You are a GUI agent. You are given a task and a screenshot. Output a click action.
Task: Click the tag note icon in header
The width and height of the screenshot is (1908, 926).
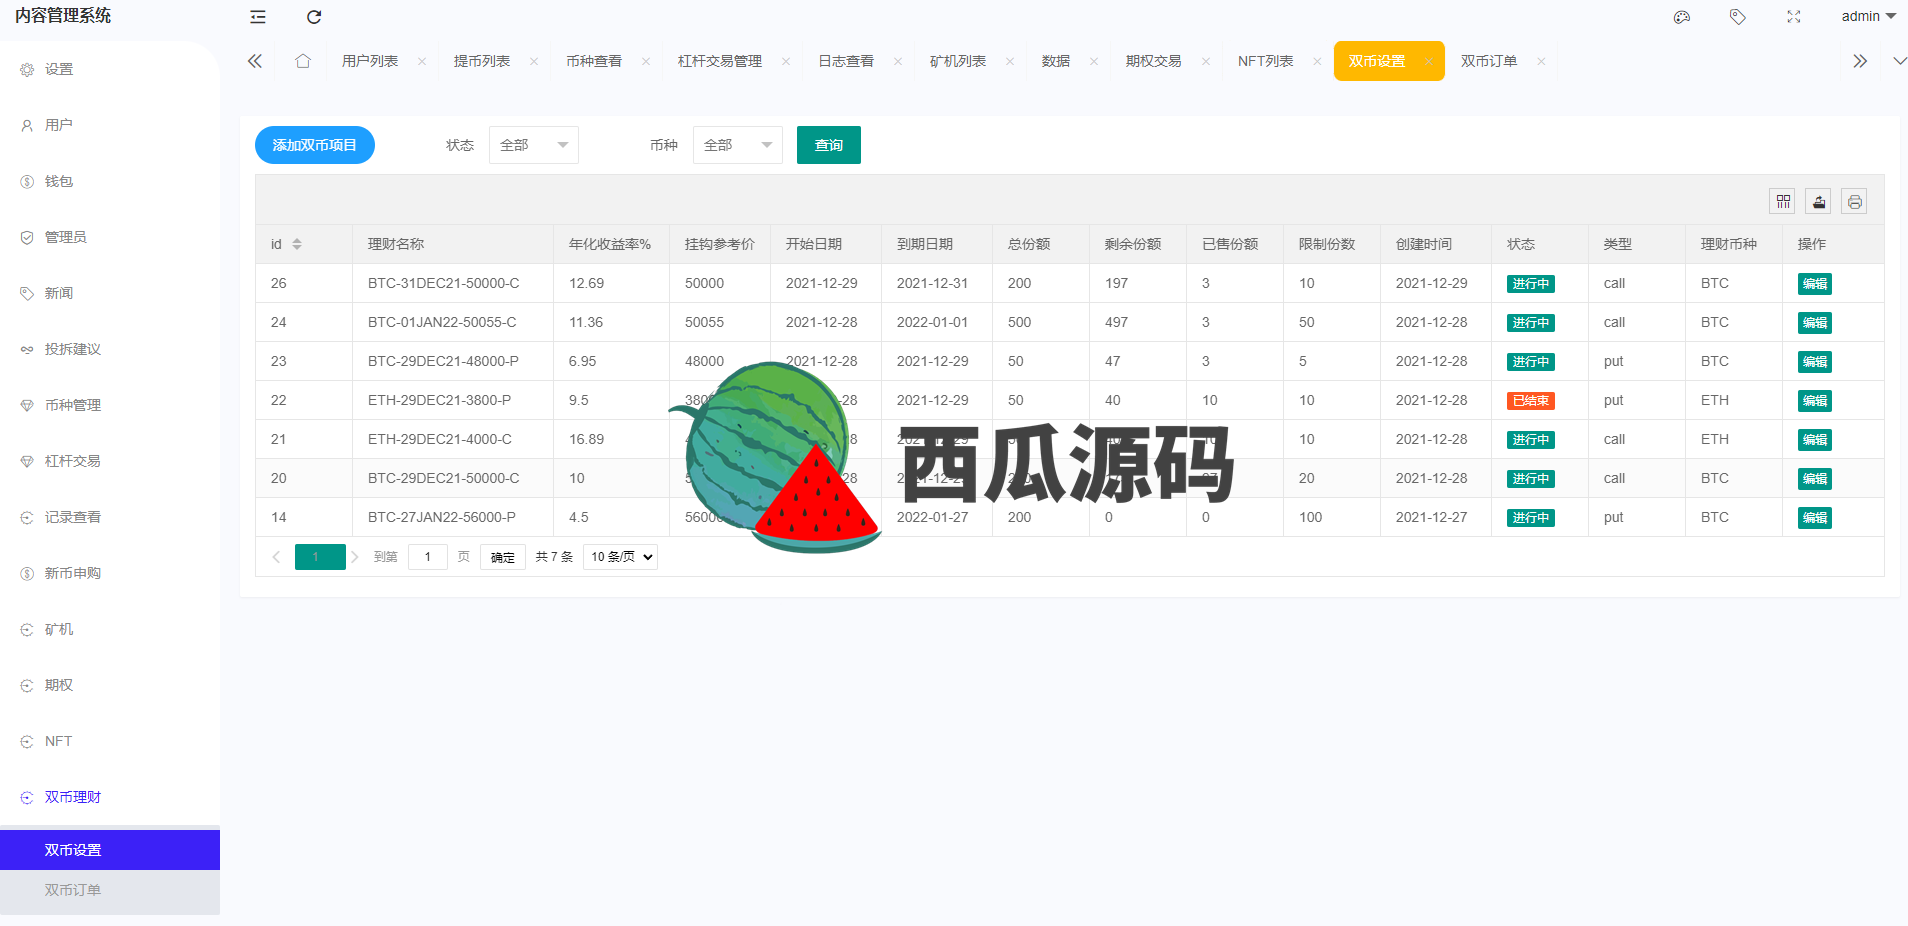point(1738,17)
